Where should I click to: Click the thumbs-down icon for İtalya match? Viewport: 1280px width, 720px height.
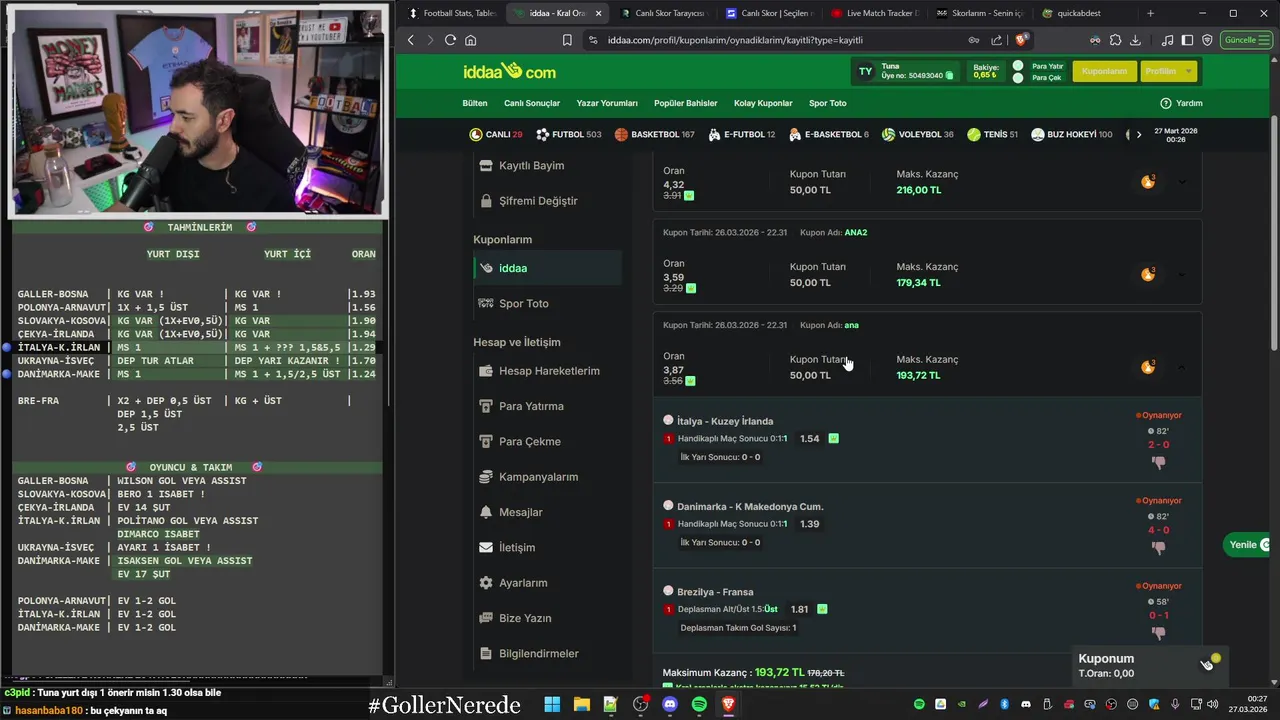1158,462
